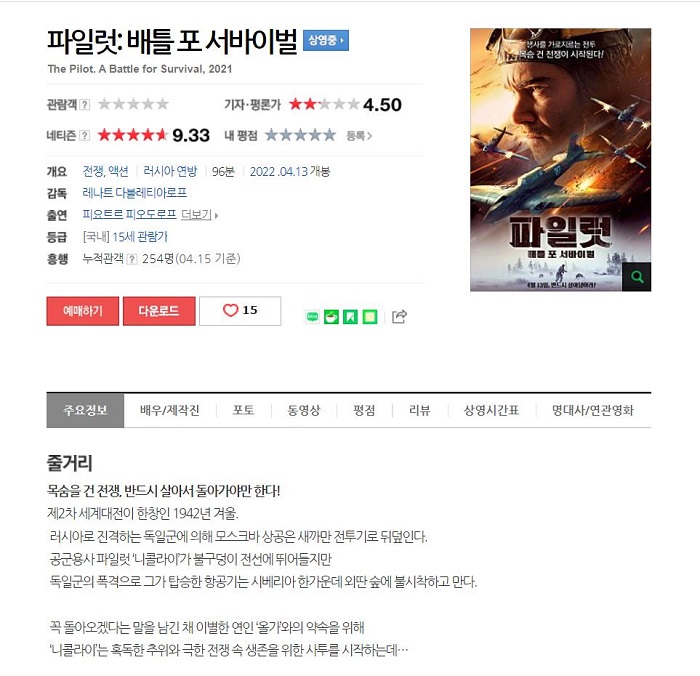Image resolution: width=700 pixels, height=676 pixels.
Task: Toggle the heart like button showing 15
Action: (x=240, y=311)
